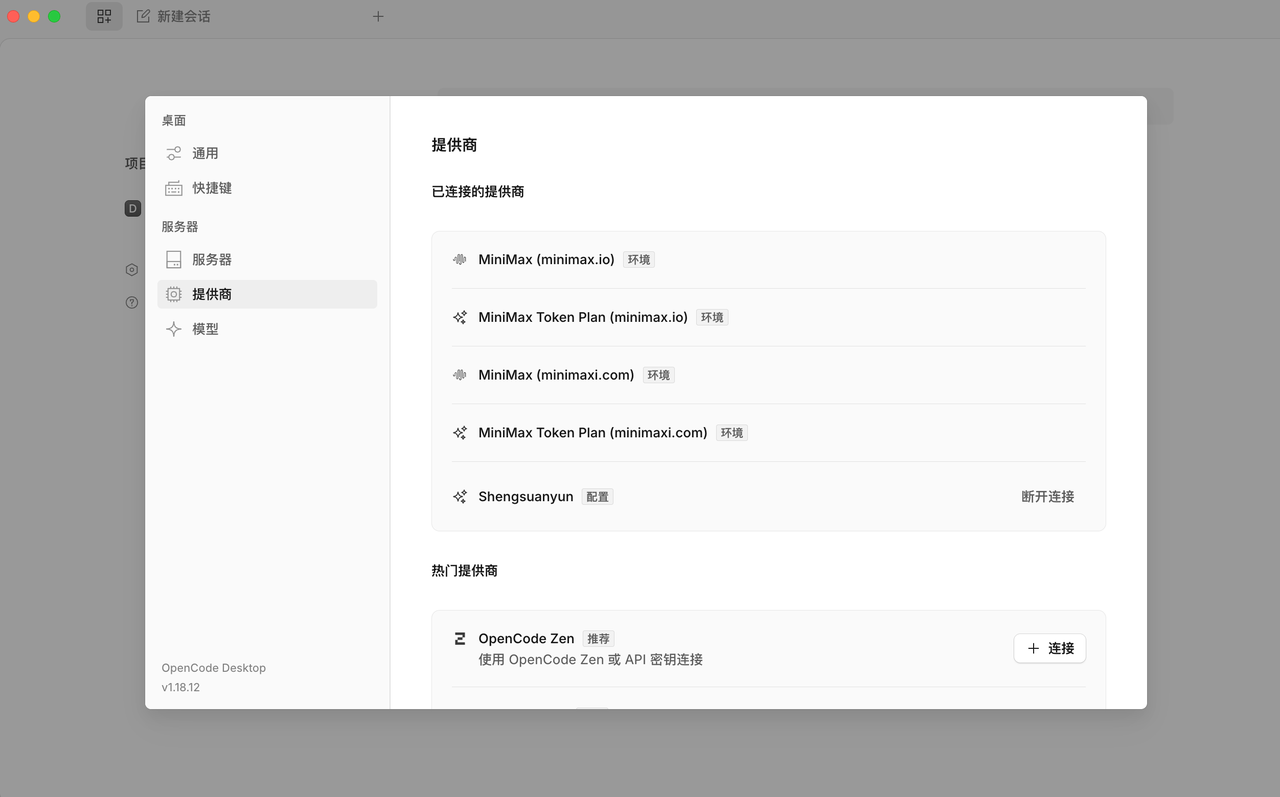Click the 提供商 page title at the top
The height and width of the screenshot is (797, 1280).
click(455, 145)
